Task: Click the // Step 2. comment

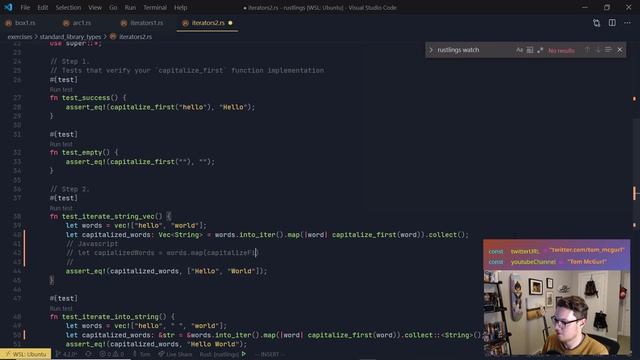Action: click(69, 189)
